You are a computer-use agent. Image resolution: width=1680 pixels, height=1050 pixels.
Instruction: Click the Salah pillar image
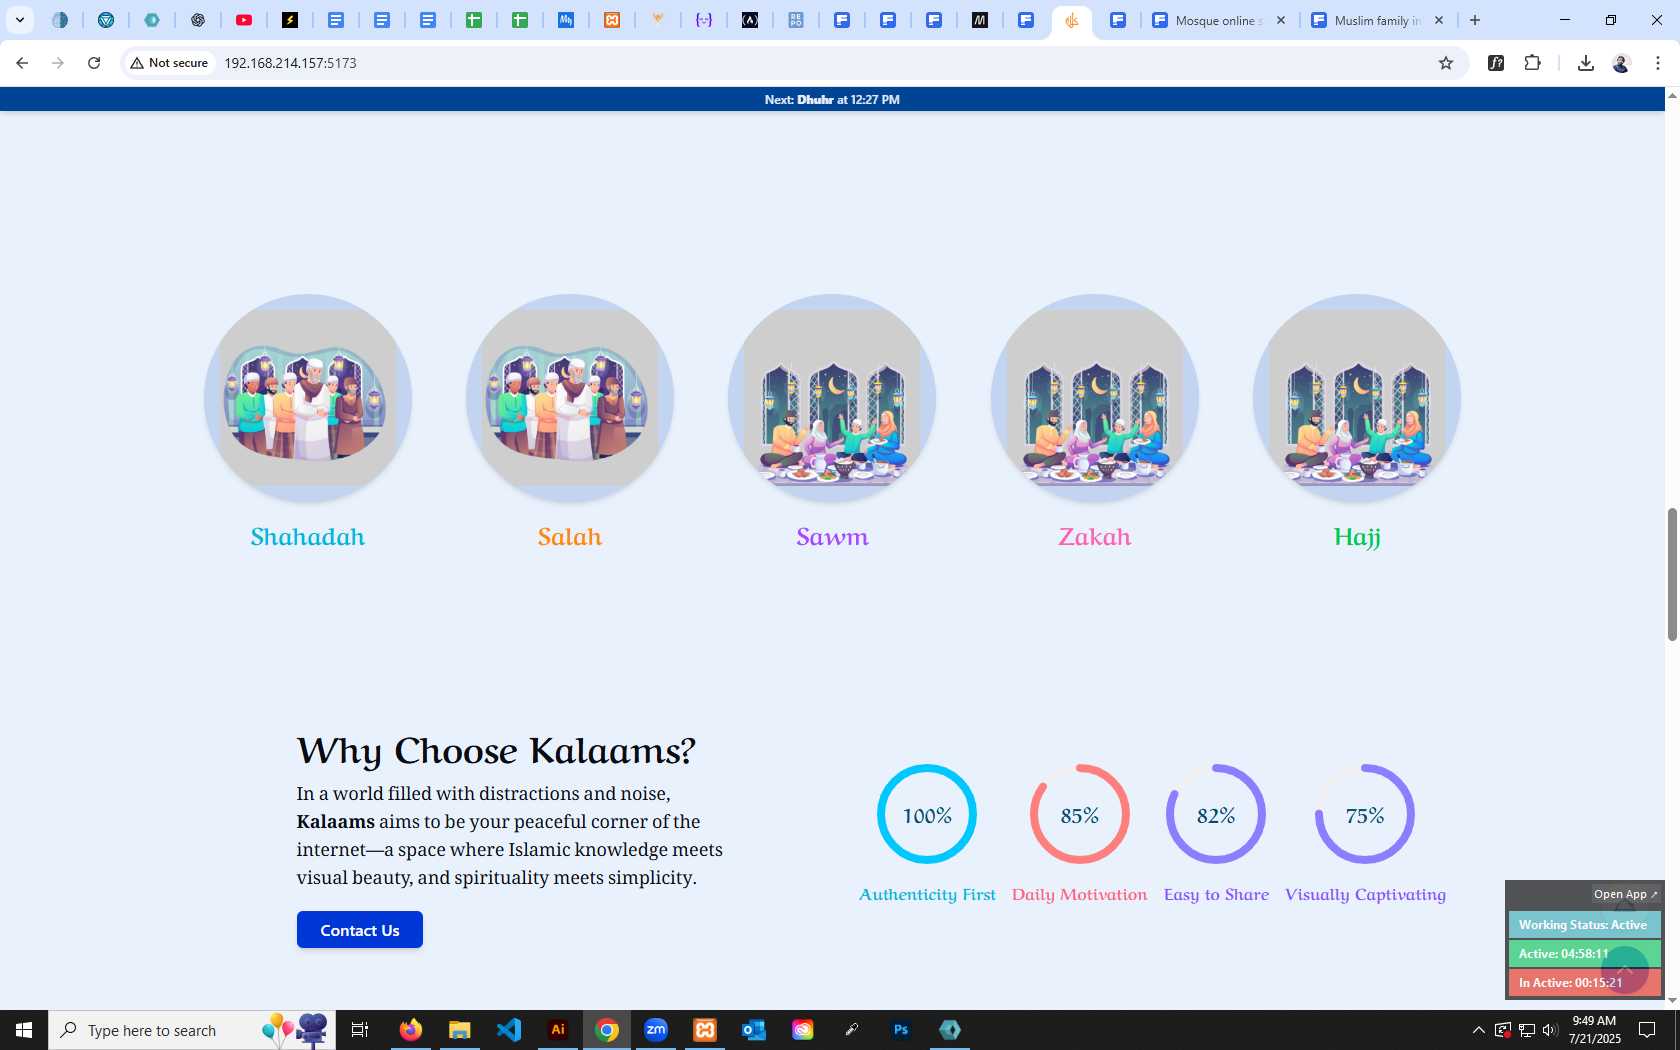click(570, 398)
